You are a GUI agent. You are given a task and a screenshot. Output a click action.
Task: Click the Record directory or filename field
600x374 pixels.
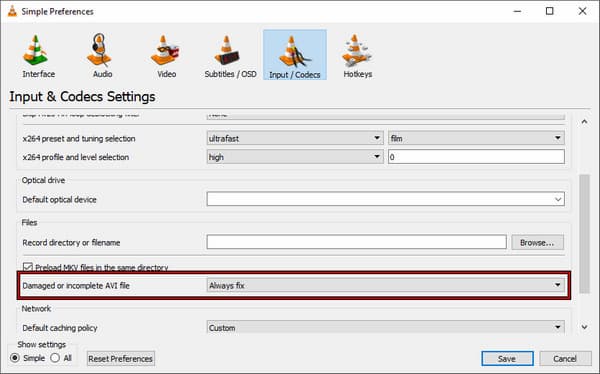click(356, 242)
